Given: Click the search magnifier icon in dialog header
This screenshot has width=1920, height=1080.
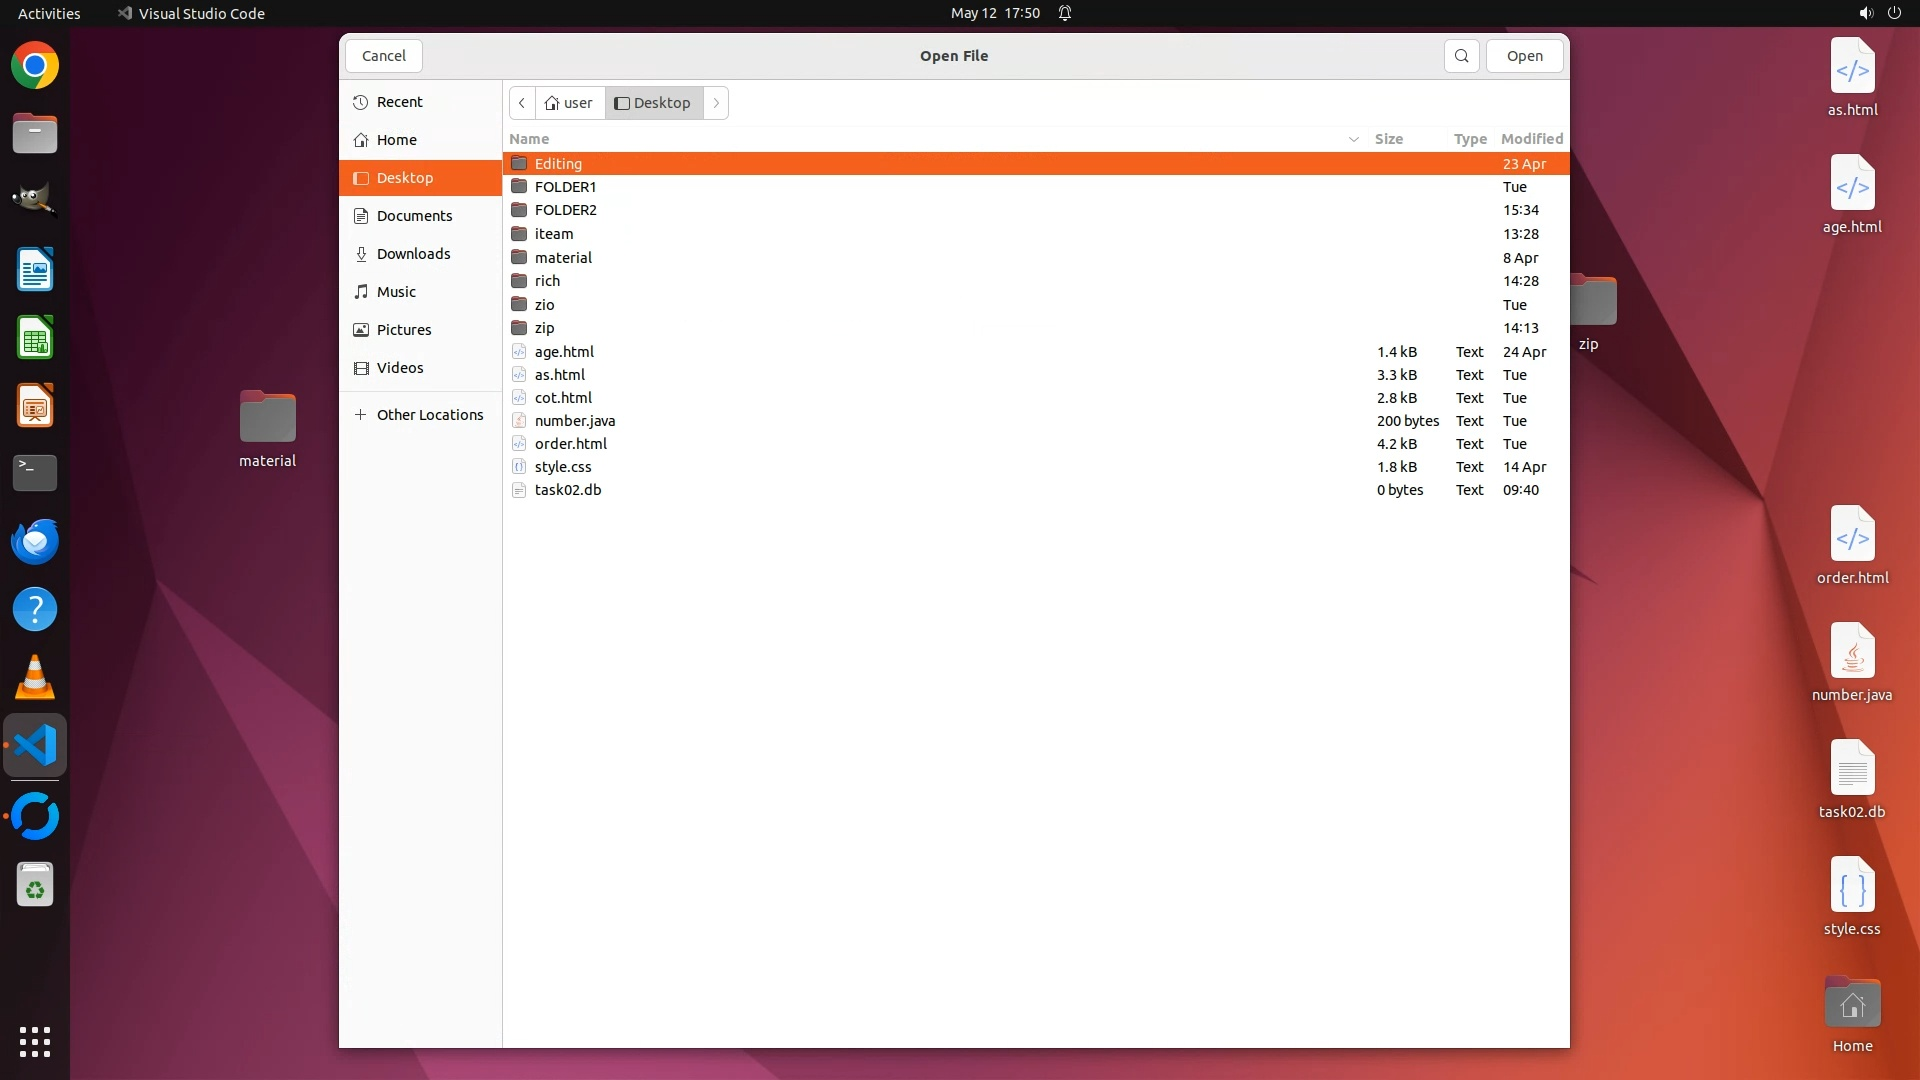Looking at the screenshot, I should pyautogui.click(x=1461, y=56).
